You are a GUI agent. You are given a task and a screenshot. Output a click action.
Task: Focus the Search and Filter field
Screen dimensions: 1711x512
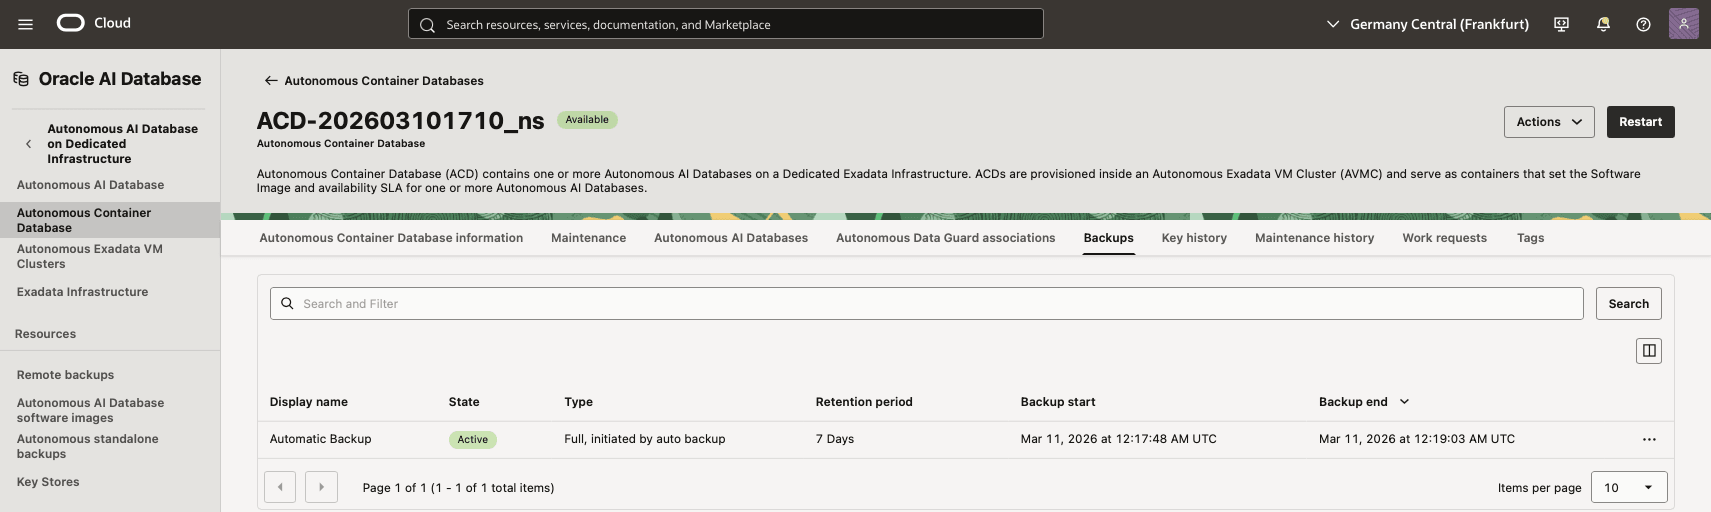click(926, 304)
